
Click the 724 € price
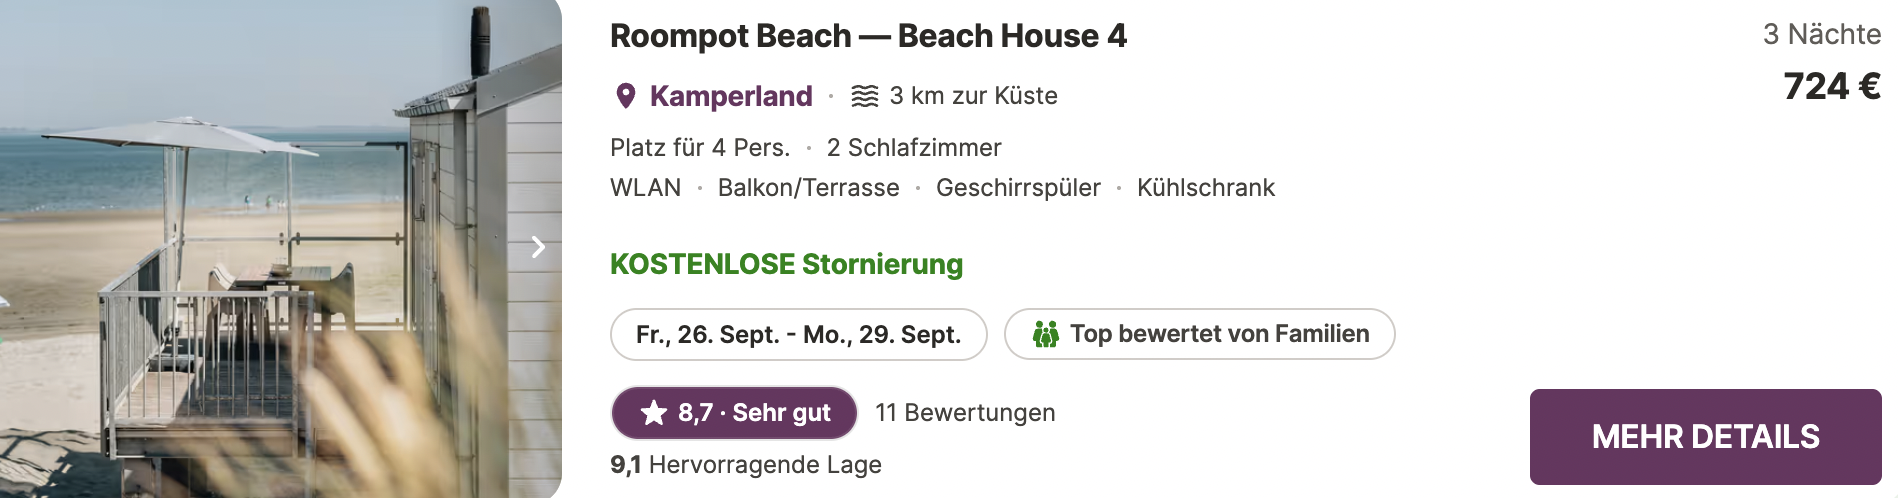coord(1832,87)
